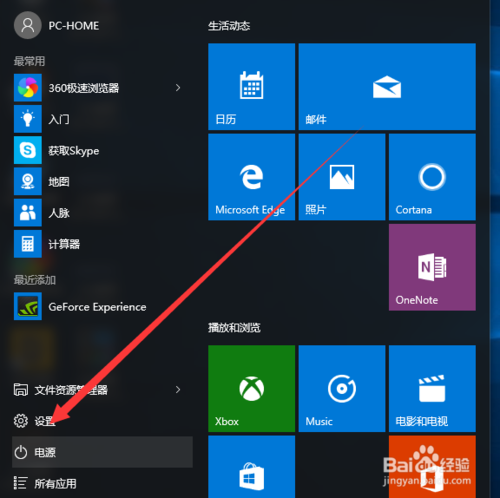Click the 播放和浏览 group heading
This screenshot has width=500, height=498.
[234, 328]
